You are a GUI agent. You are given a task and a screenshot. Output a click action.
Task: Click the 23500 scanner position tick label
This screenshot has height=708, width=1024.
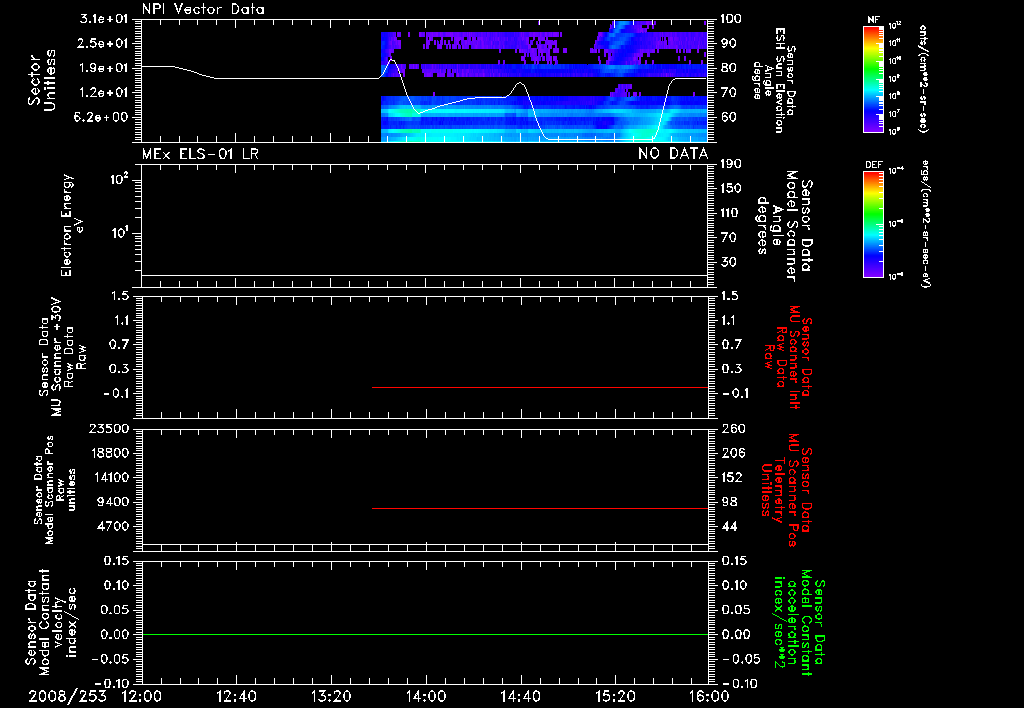pyautogui.click(x=110, y=429)
